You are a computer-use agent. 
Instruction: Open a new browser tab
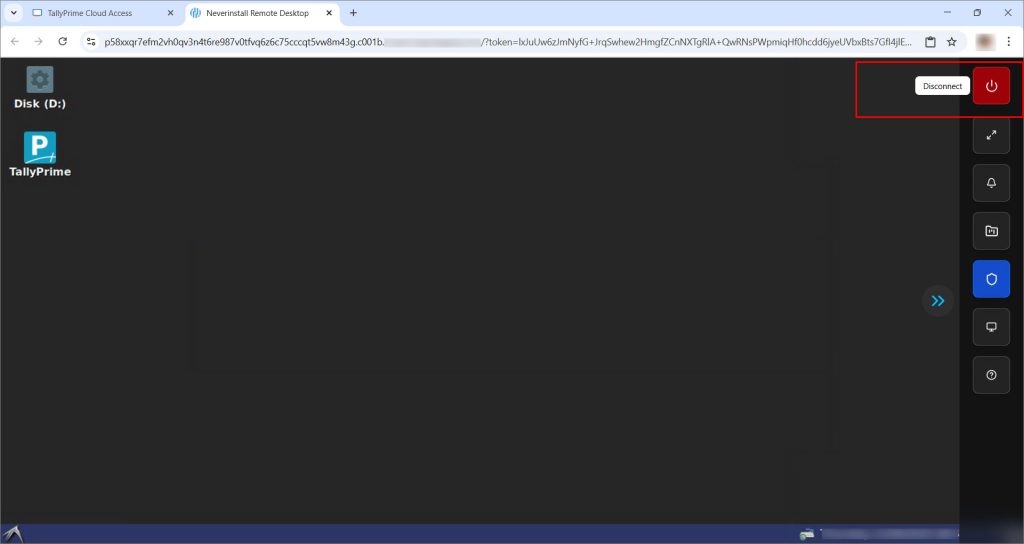[x=353, y=13]
